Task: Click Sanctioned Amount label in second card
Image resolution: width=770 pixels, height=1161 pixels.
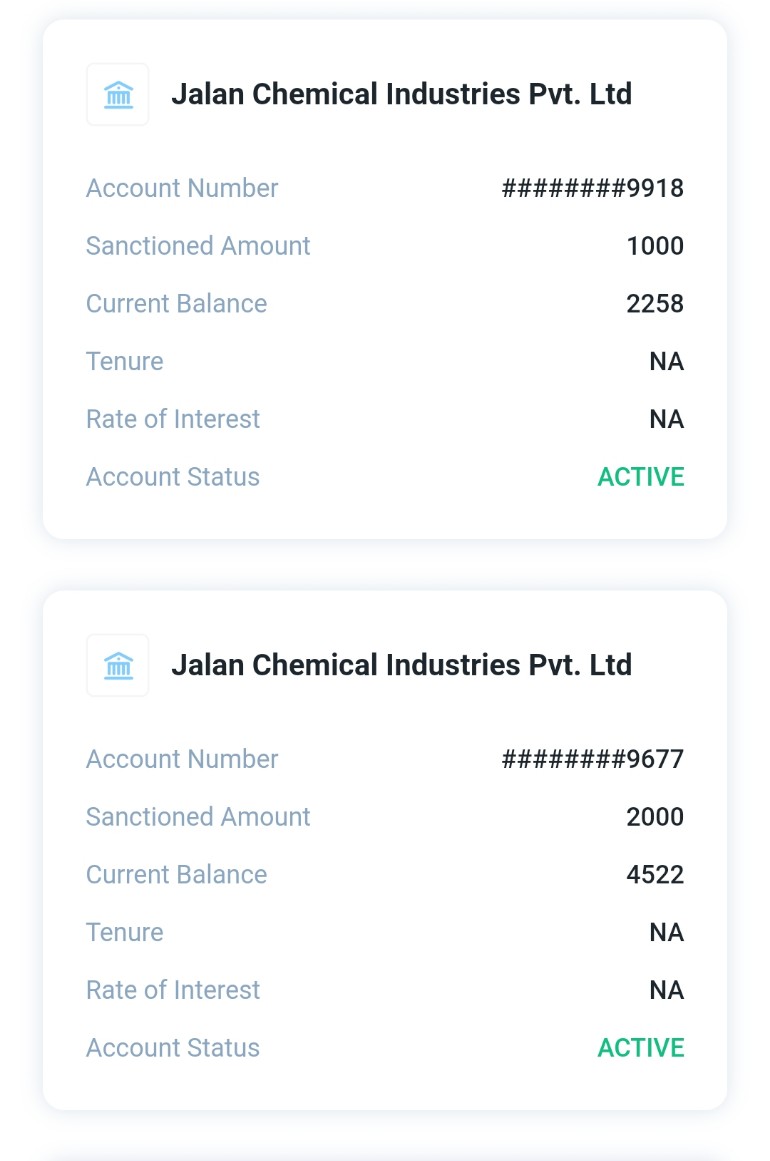Action: (x=198, y=817)
